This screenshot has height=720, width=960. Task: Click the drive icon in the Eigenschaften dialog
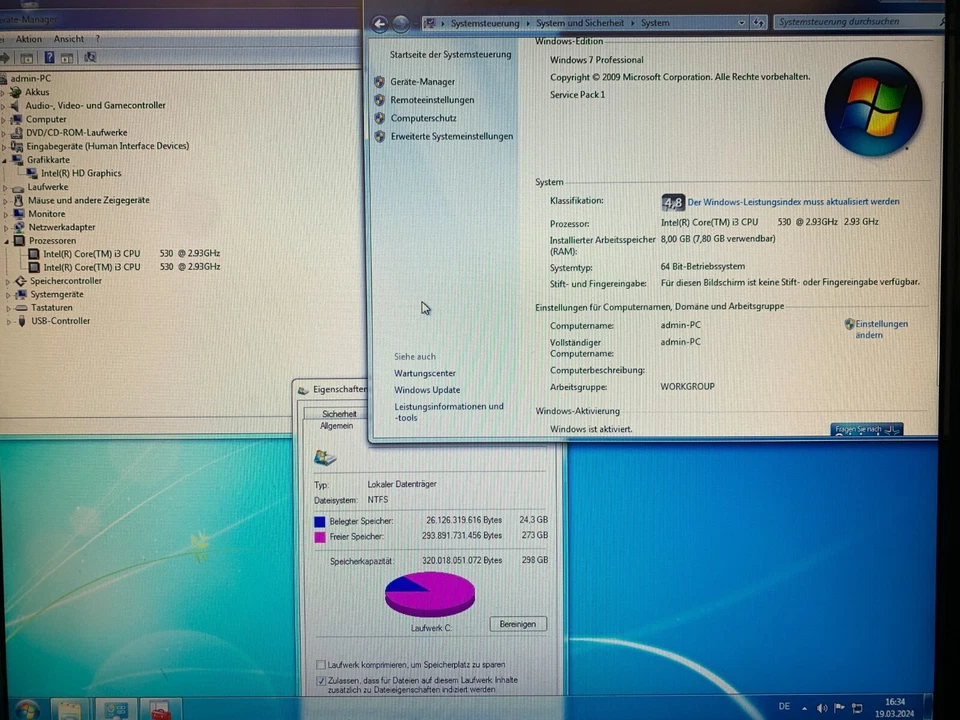click(324, 457)
